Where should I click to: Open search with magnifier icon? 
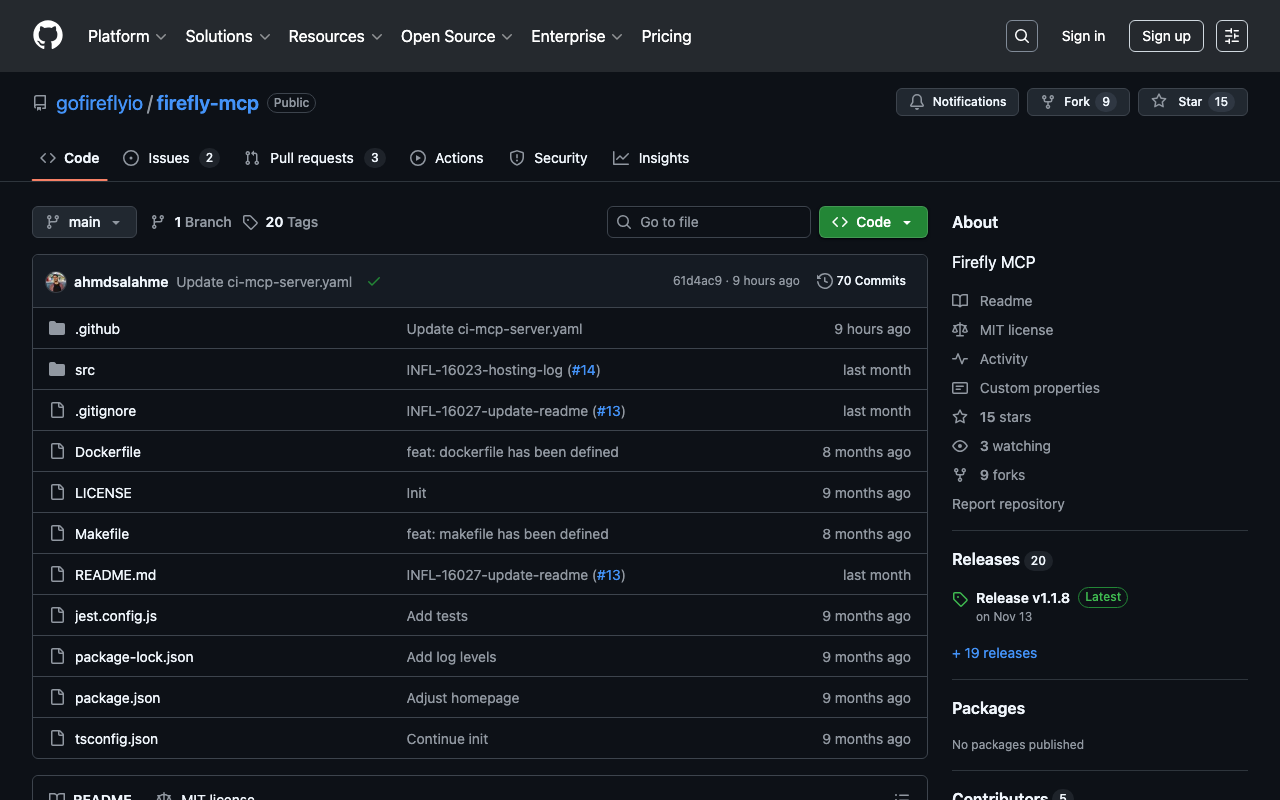click(x=1021, y=36)
